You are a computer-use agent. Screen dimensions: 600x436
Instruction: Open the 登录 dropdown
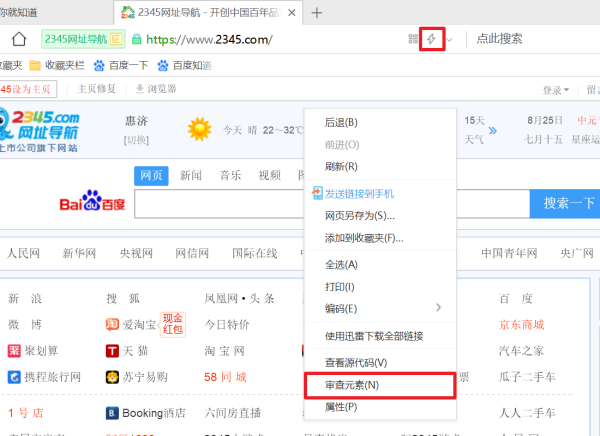click(556, 90)
